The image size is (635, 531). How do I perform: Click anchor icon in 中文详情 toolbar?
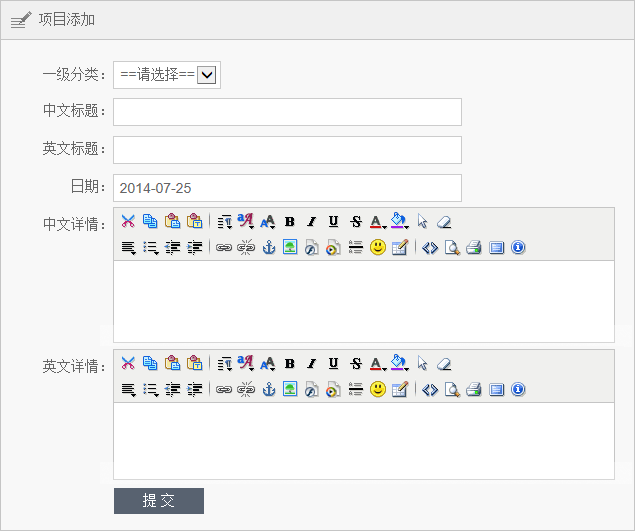[268, 248]
